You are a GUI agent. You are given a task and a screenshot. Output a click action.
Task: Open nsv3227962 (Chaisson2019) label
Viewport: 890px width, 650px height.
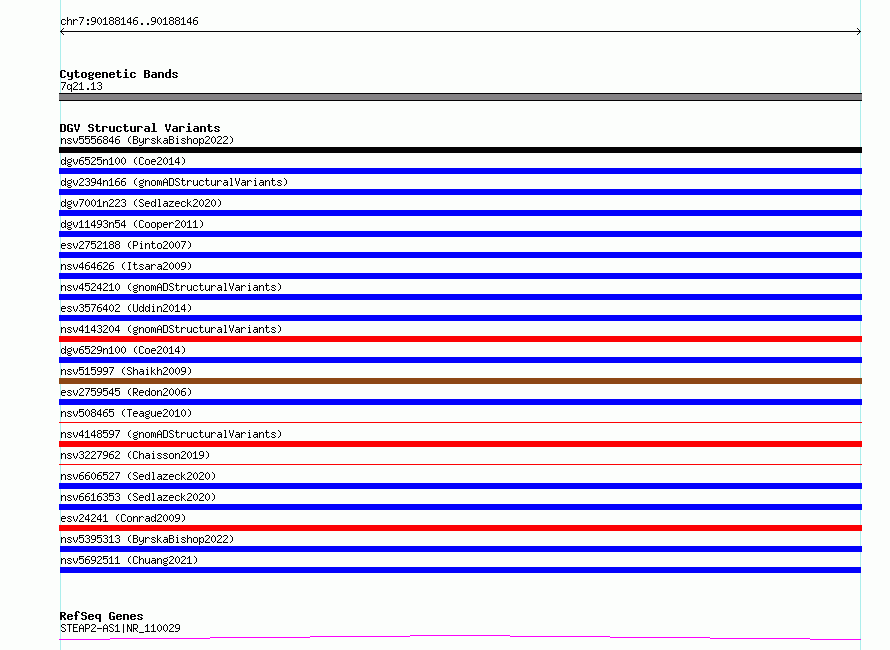click(x=135, y=455)
